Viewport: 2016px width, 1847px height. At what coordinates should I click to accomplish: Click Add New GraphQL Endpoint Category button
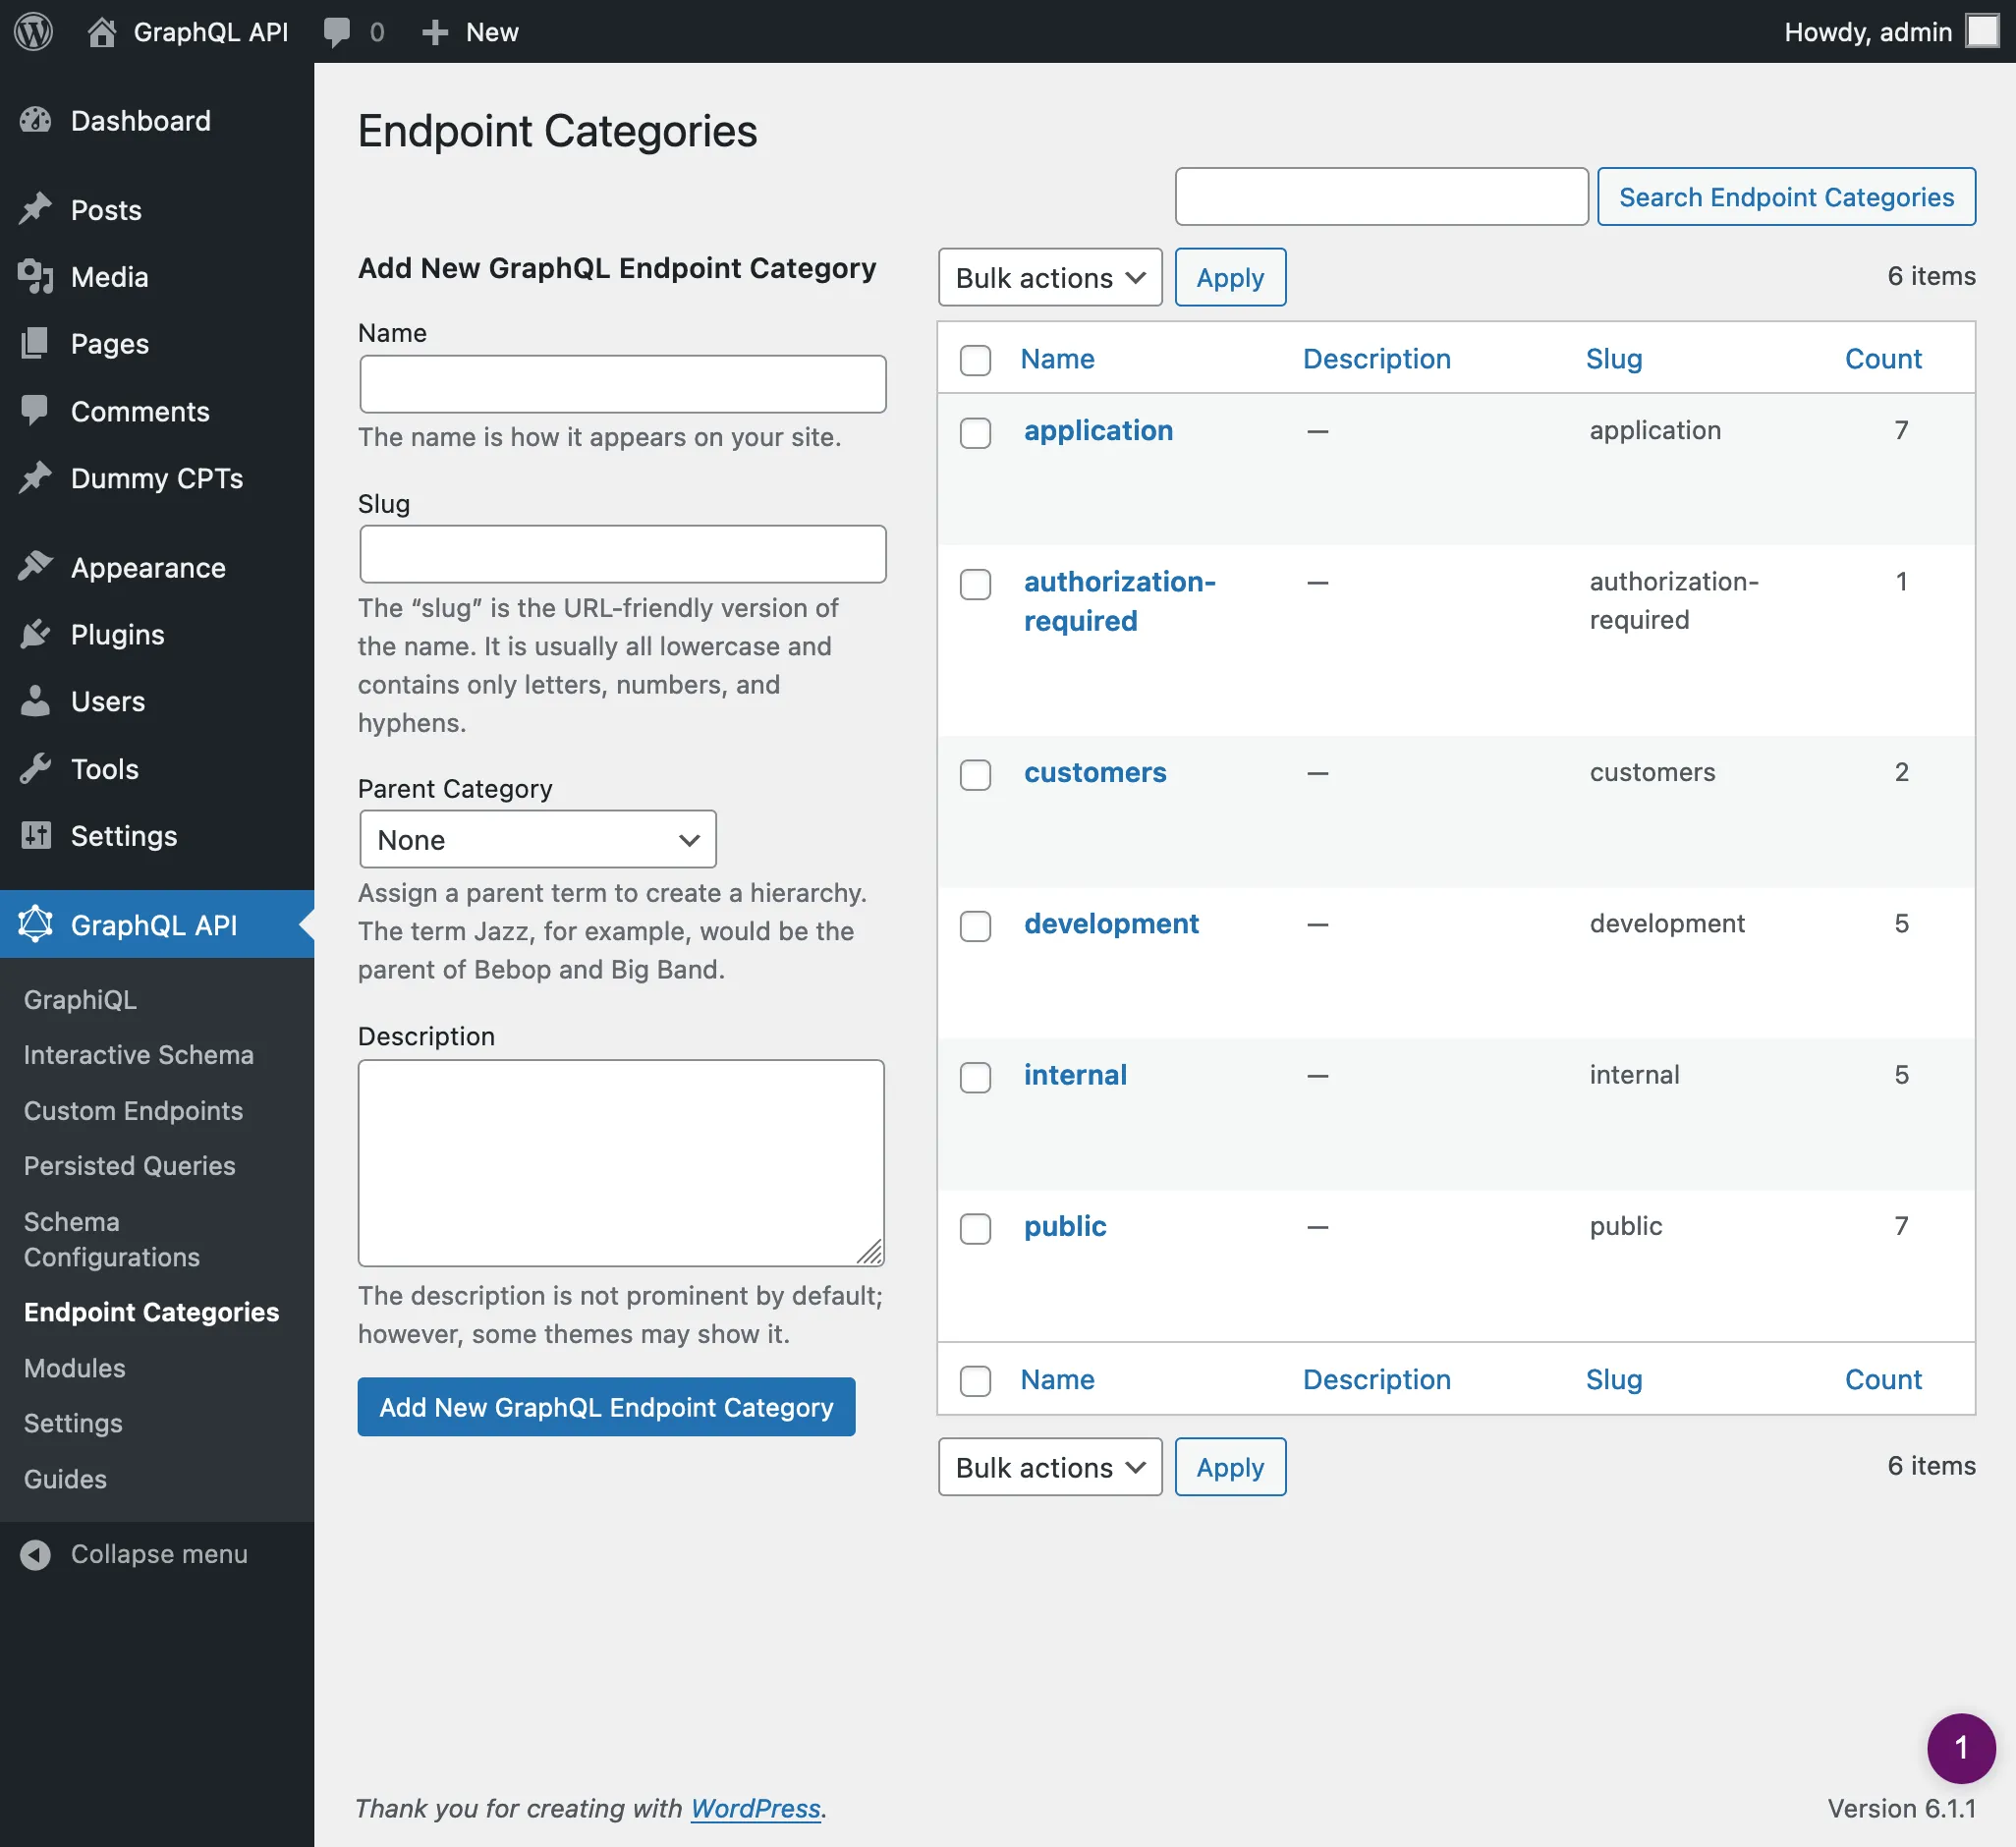pyautogui.click(x=606, y=1405)
